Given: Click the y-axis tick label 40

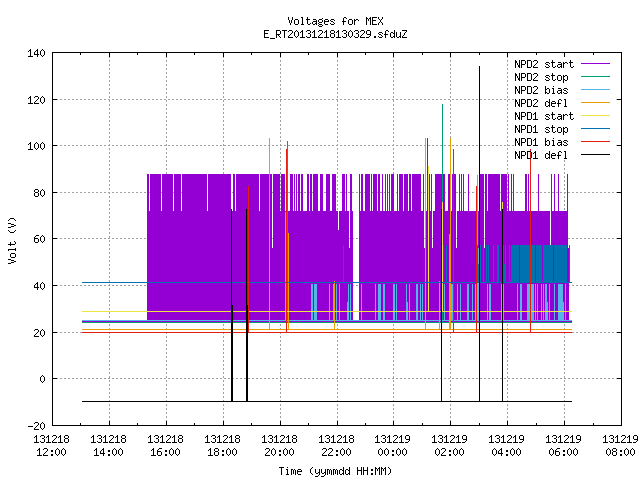Looking at the screenshot, I should coord(39,286).
